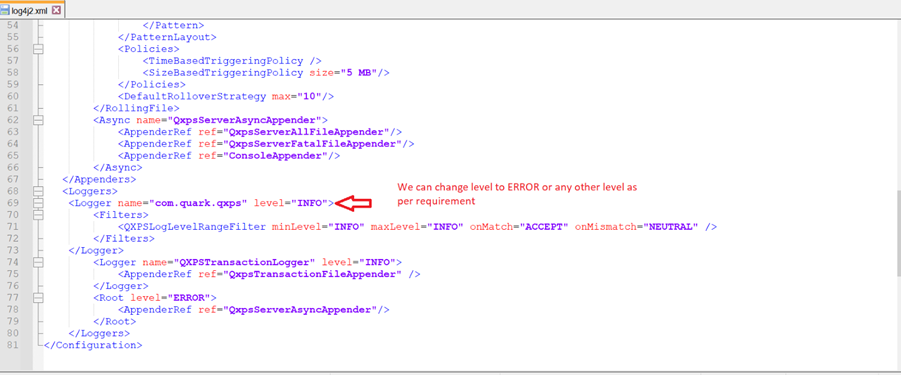The width and height of the screenshot is (901, 375).
Task: Click closing </Loggers> tag on line 80
Action: pos(99,334)
